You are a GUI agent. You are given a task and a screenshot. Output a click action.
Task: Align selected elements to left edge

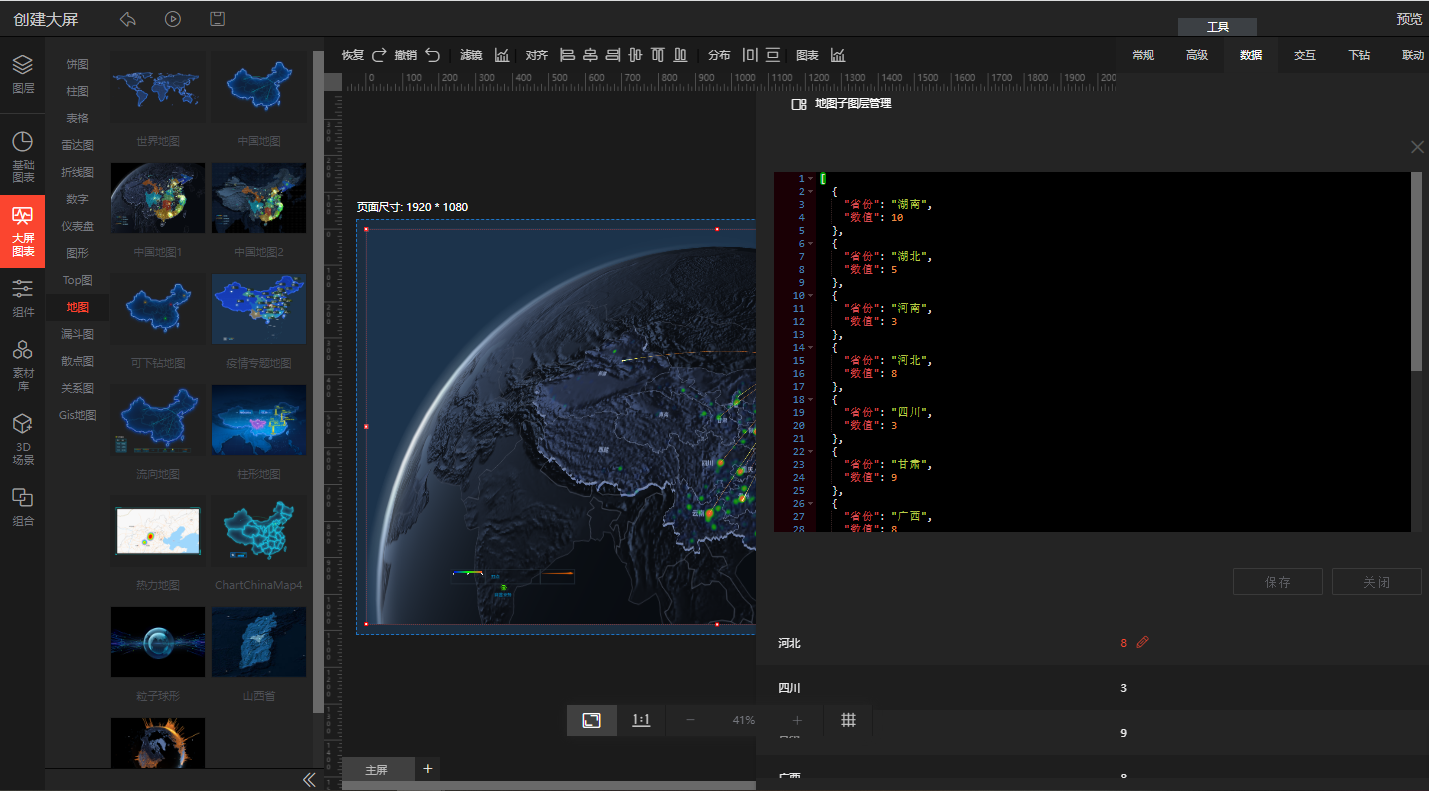coord(567,55)
